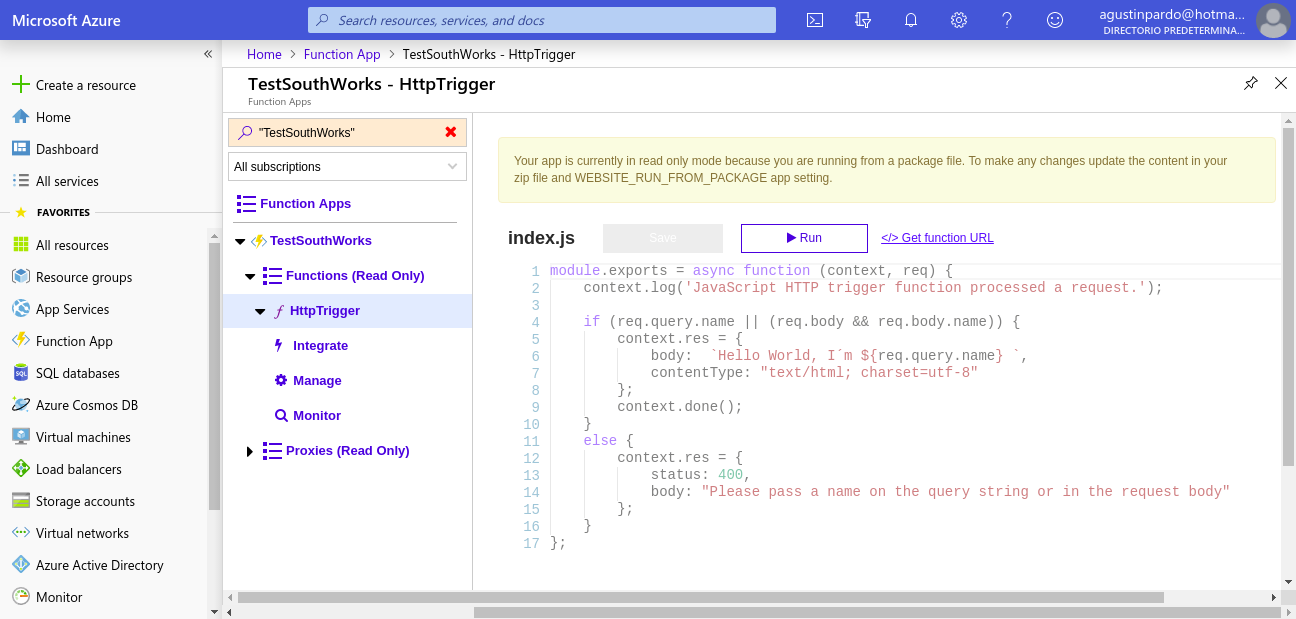The width and height of the screenshot is (1296, 619).
Task: Open Monitor for the HttpTrigger function
Action: coord(318,415)
